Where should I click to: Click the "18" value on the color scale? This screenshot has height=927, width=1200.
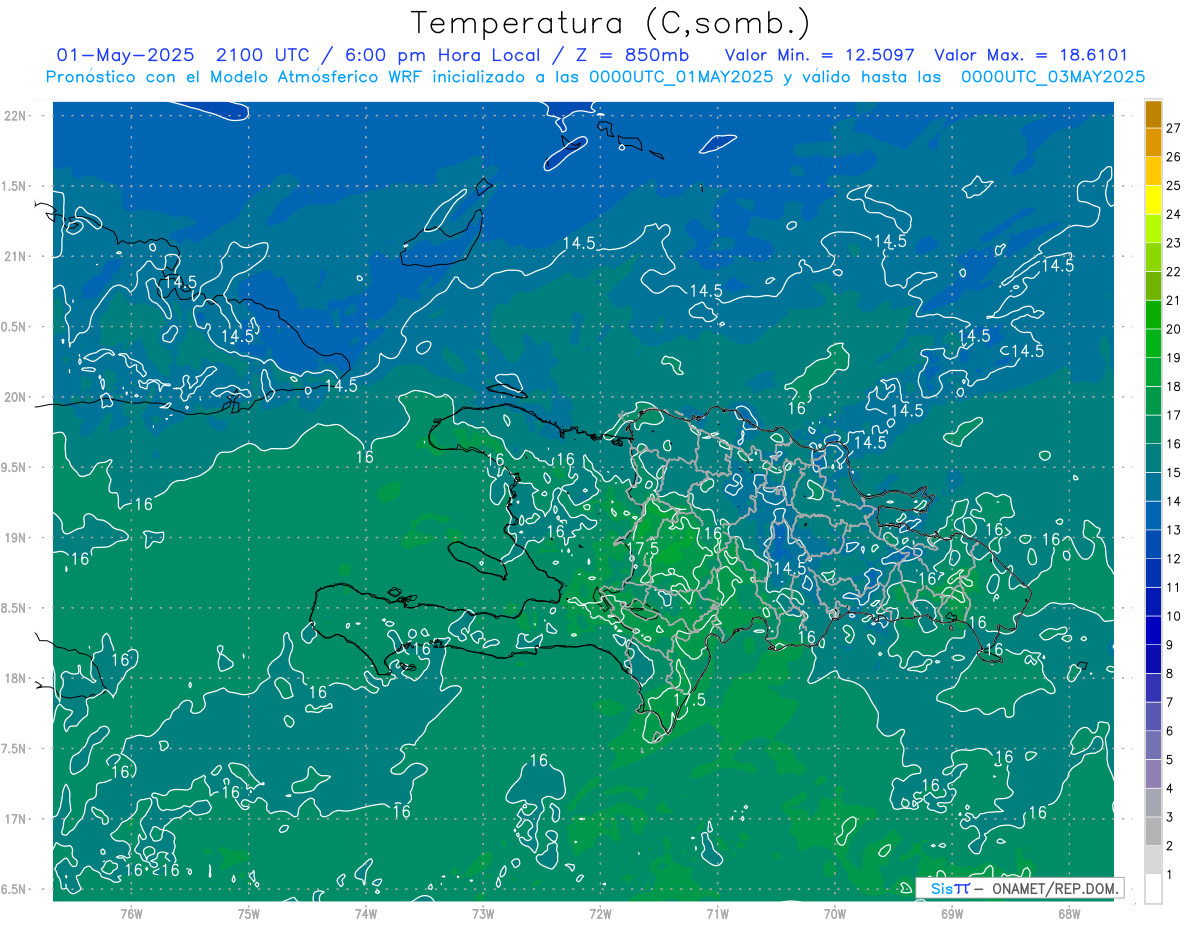click(1174, 386)
